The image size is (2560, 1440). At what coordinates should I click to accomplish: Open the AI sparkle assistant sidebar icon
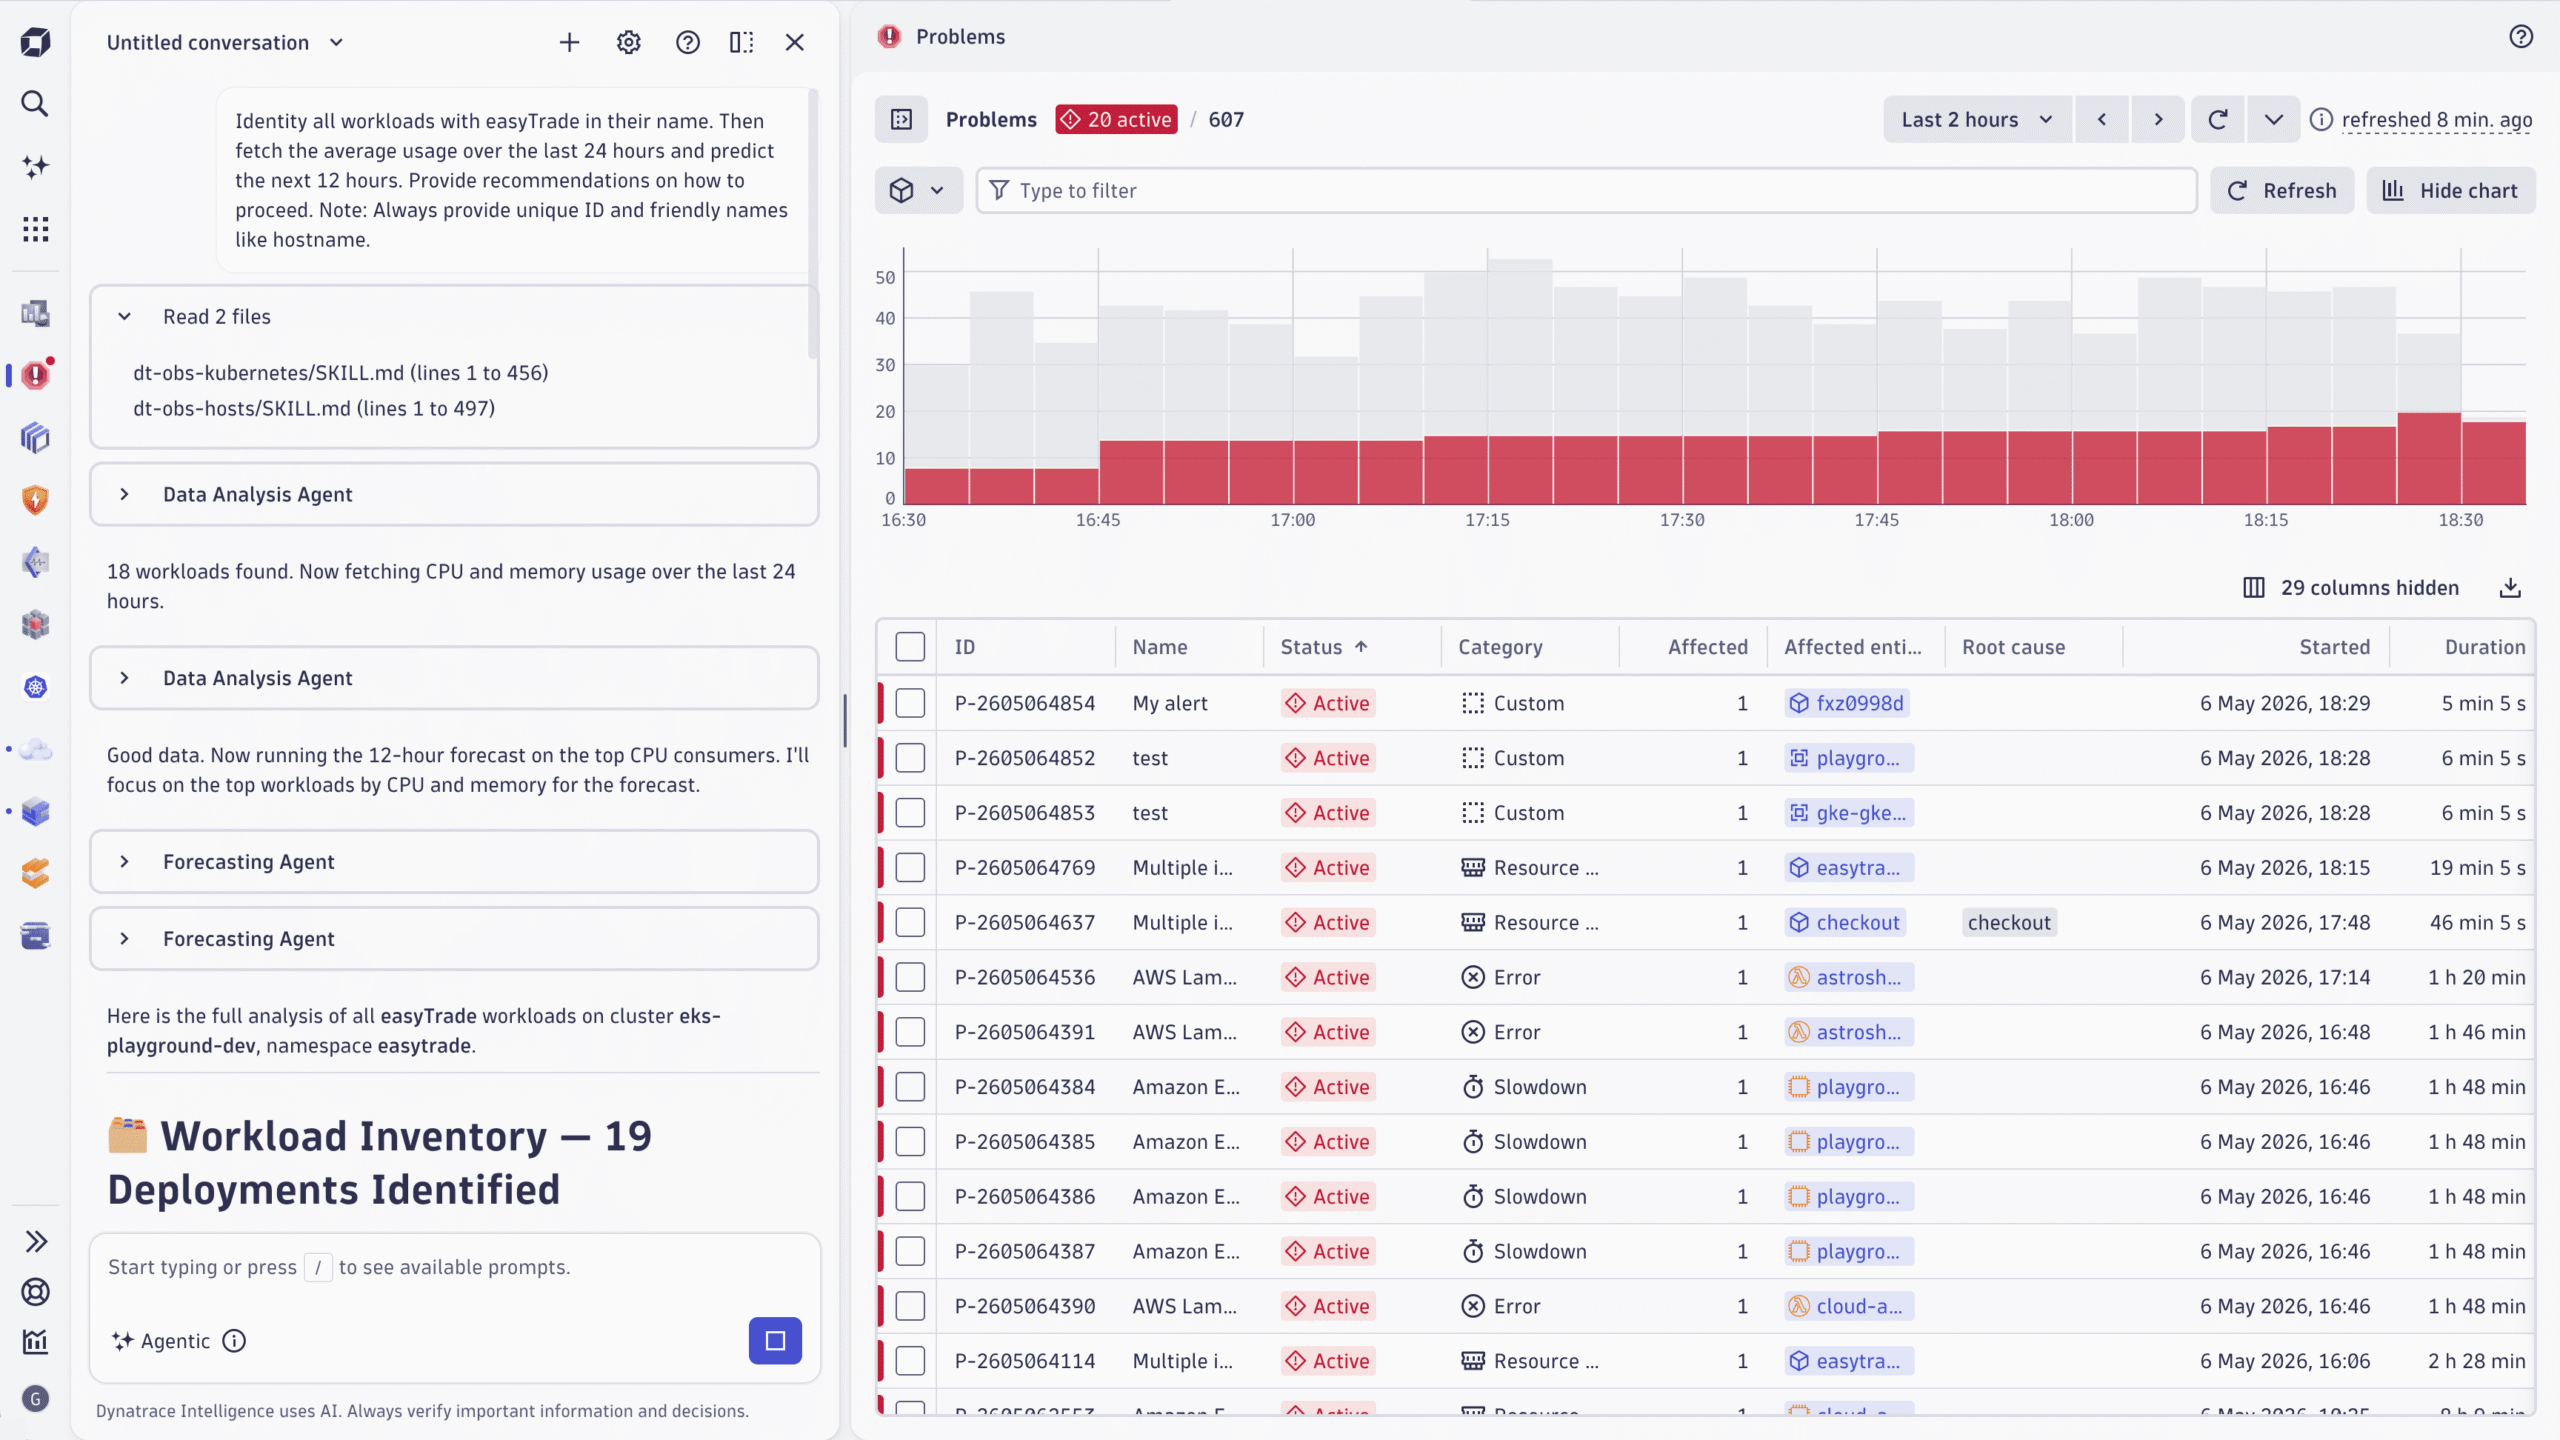tap(35, 167)
